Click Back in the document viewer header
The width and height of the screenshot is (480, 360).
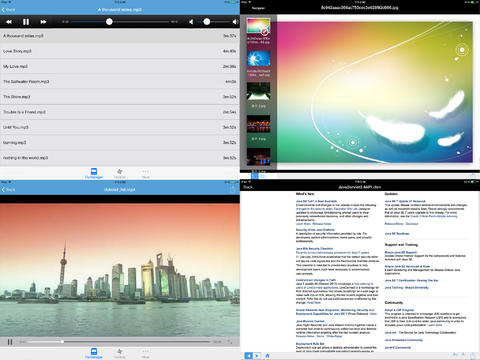pos(248,187)
